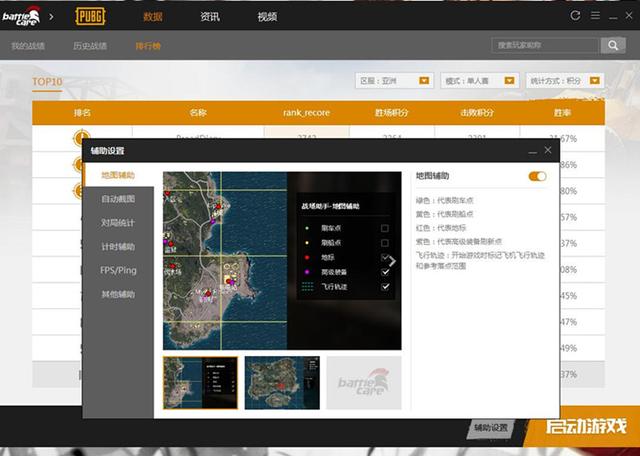Switch to the 数据 tab
The height and width of the screenshot is (456, 640).
point(153,17)
